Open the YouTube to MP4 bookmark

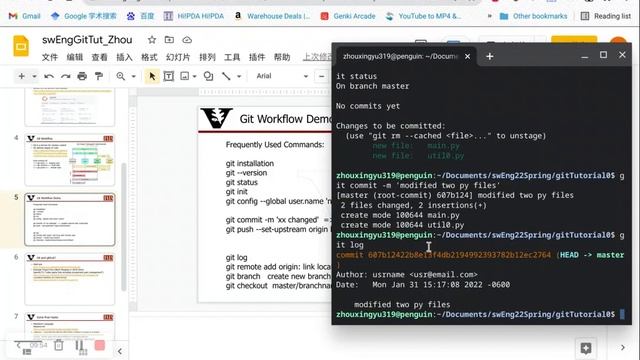(x=423, y=16)
